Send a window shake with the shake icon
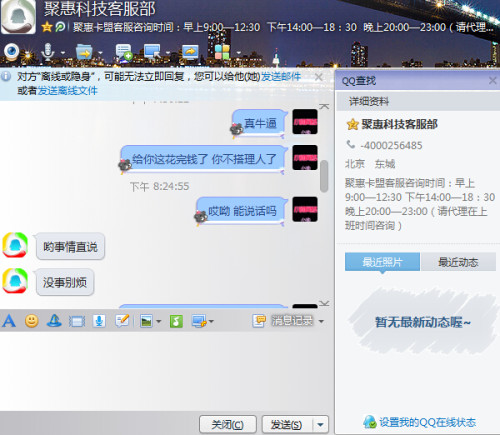This screenshot has width=500, height=435. (77, 322)
